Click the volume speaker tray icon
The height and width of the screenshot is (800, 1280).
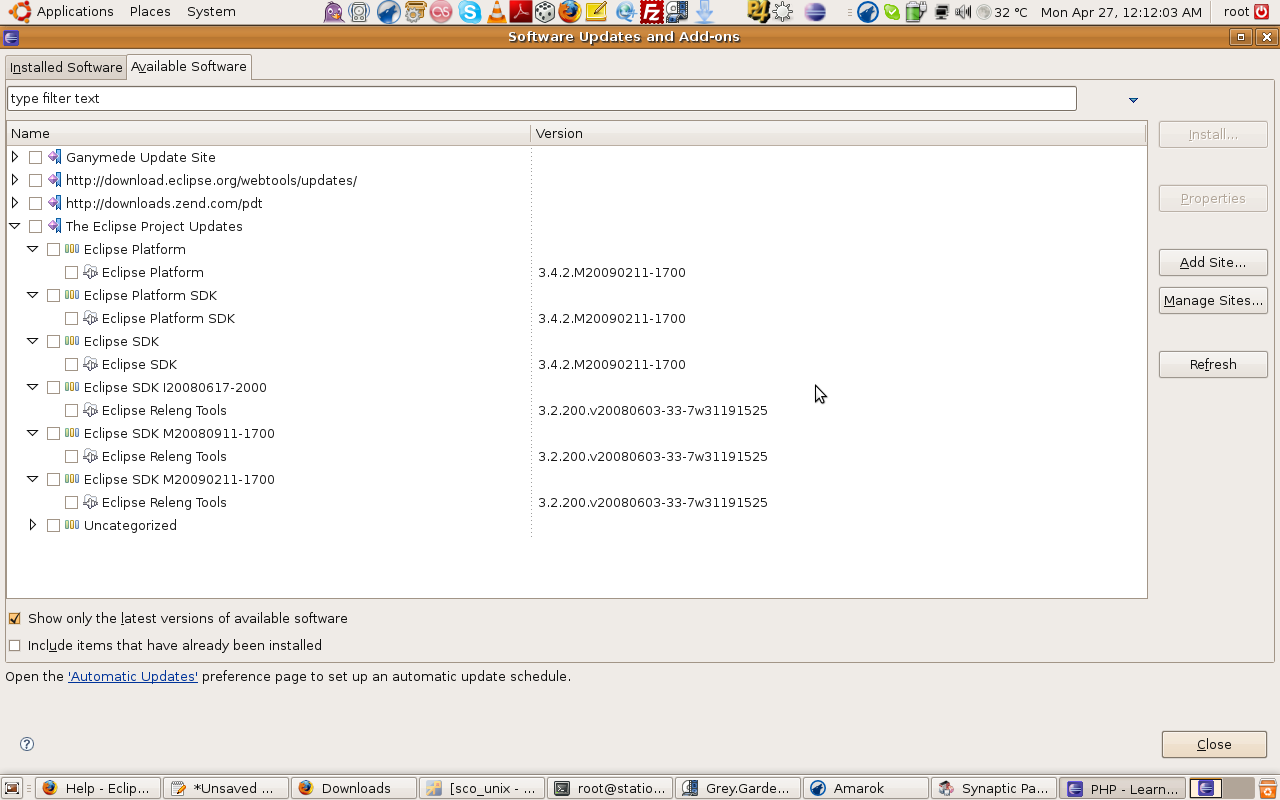[x=962, y=12]
